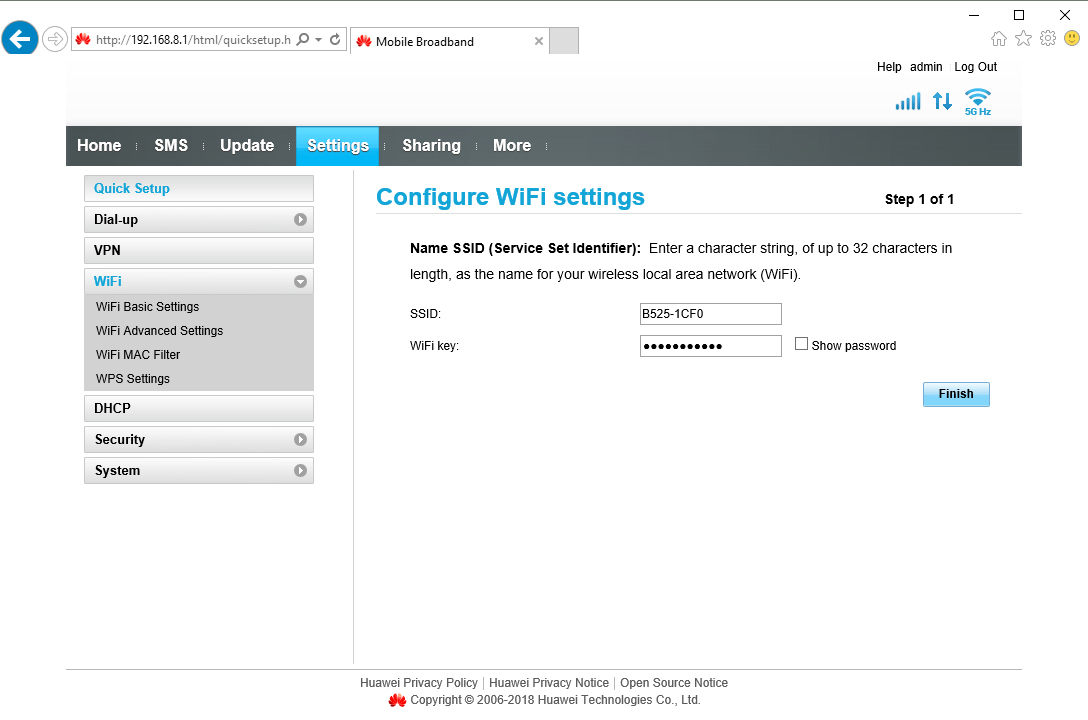
Task: Click the browser favorites star icon
Action: 1023,38
